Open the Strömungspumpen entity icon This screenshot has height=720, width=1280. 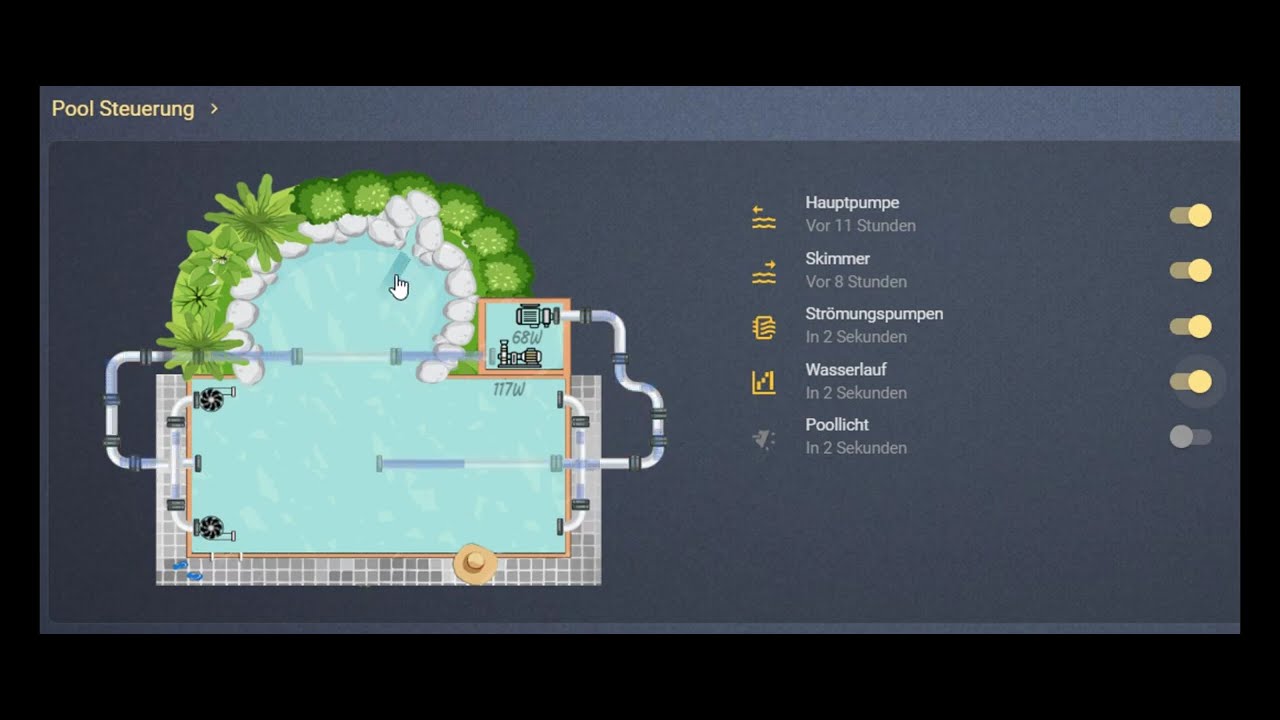click(x=764, y=327)
